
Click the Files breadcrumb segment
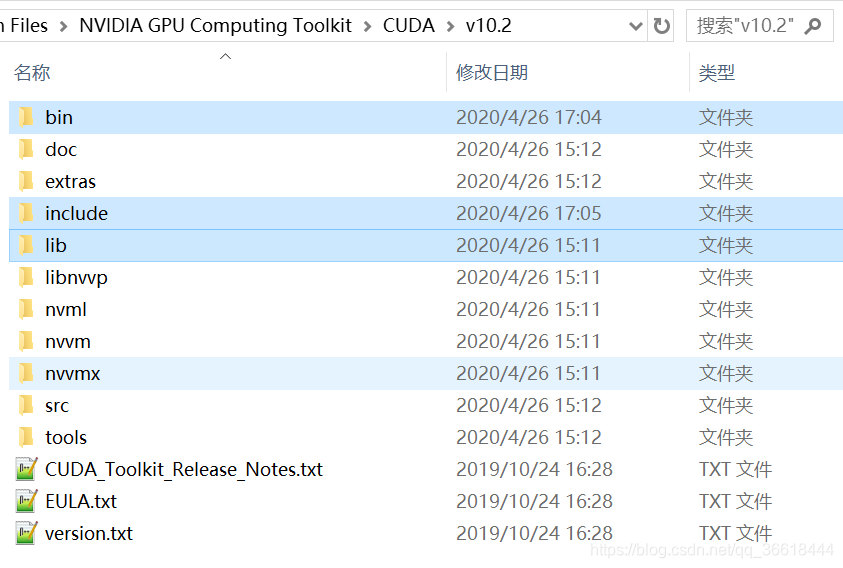(28, 26)
